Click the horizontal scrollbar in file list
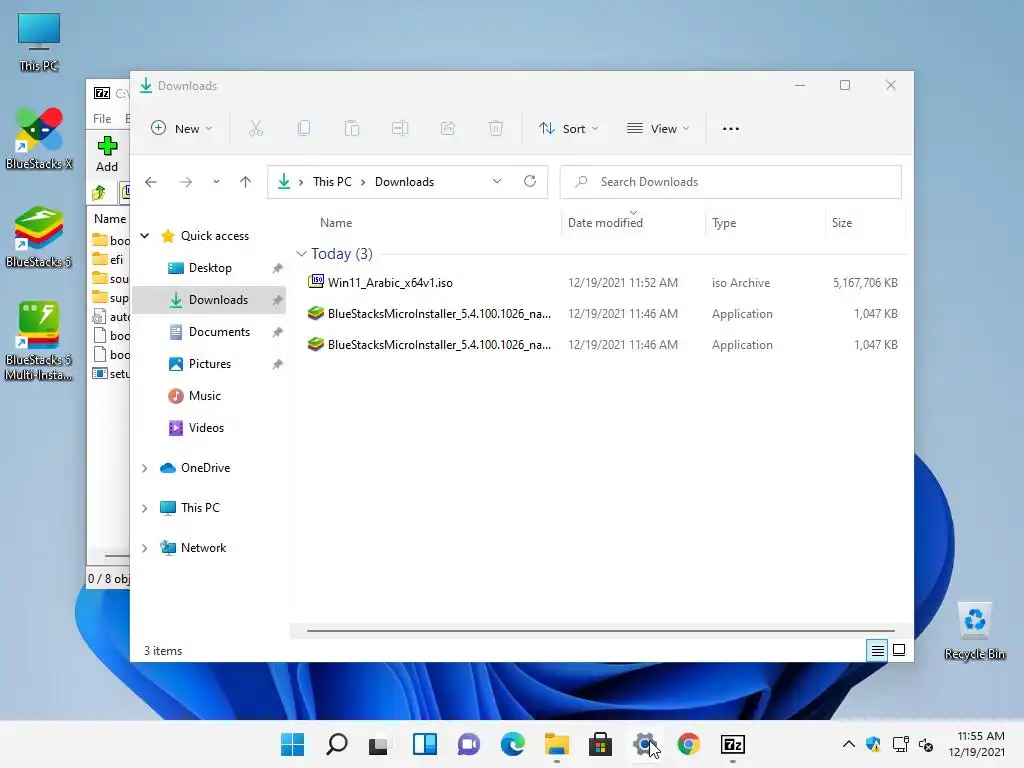This screenshot has width=1024, height=768. pyautogui.click(x=600, y=631)
